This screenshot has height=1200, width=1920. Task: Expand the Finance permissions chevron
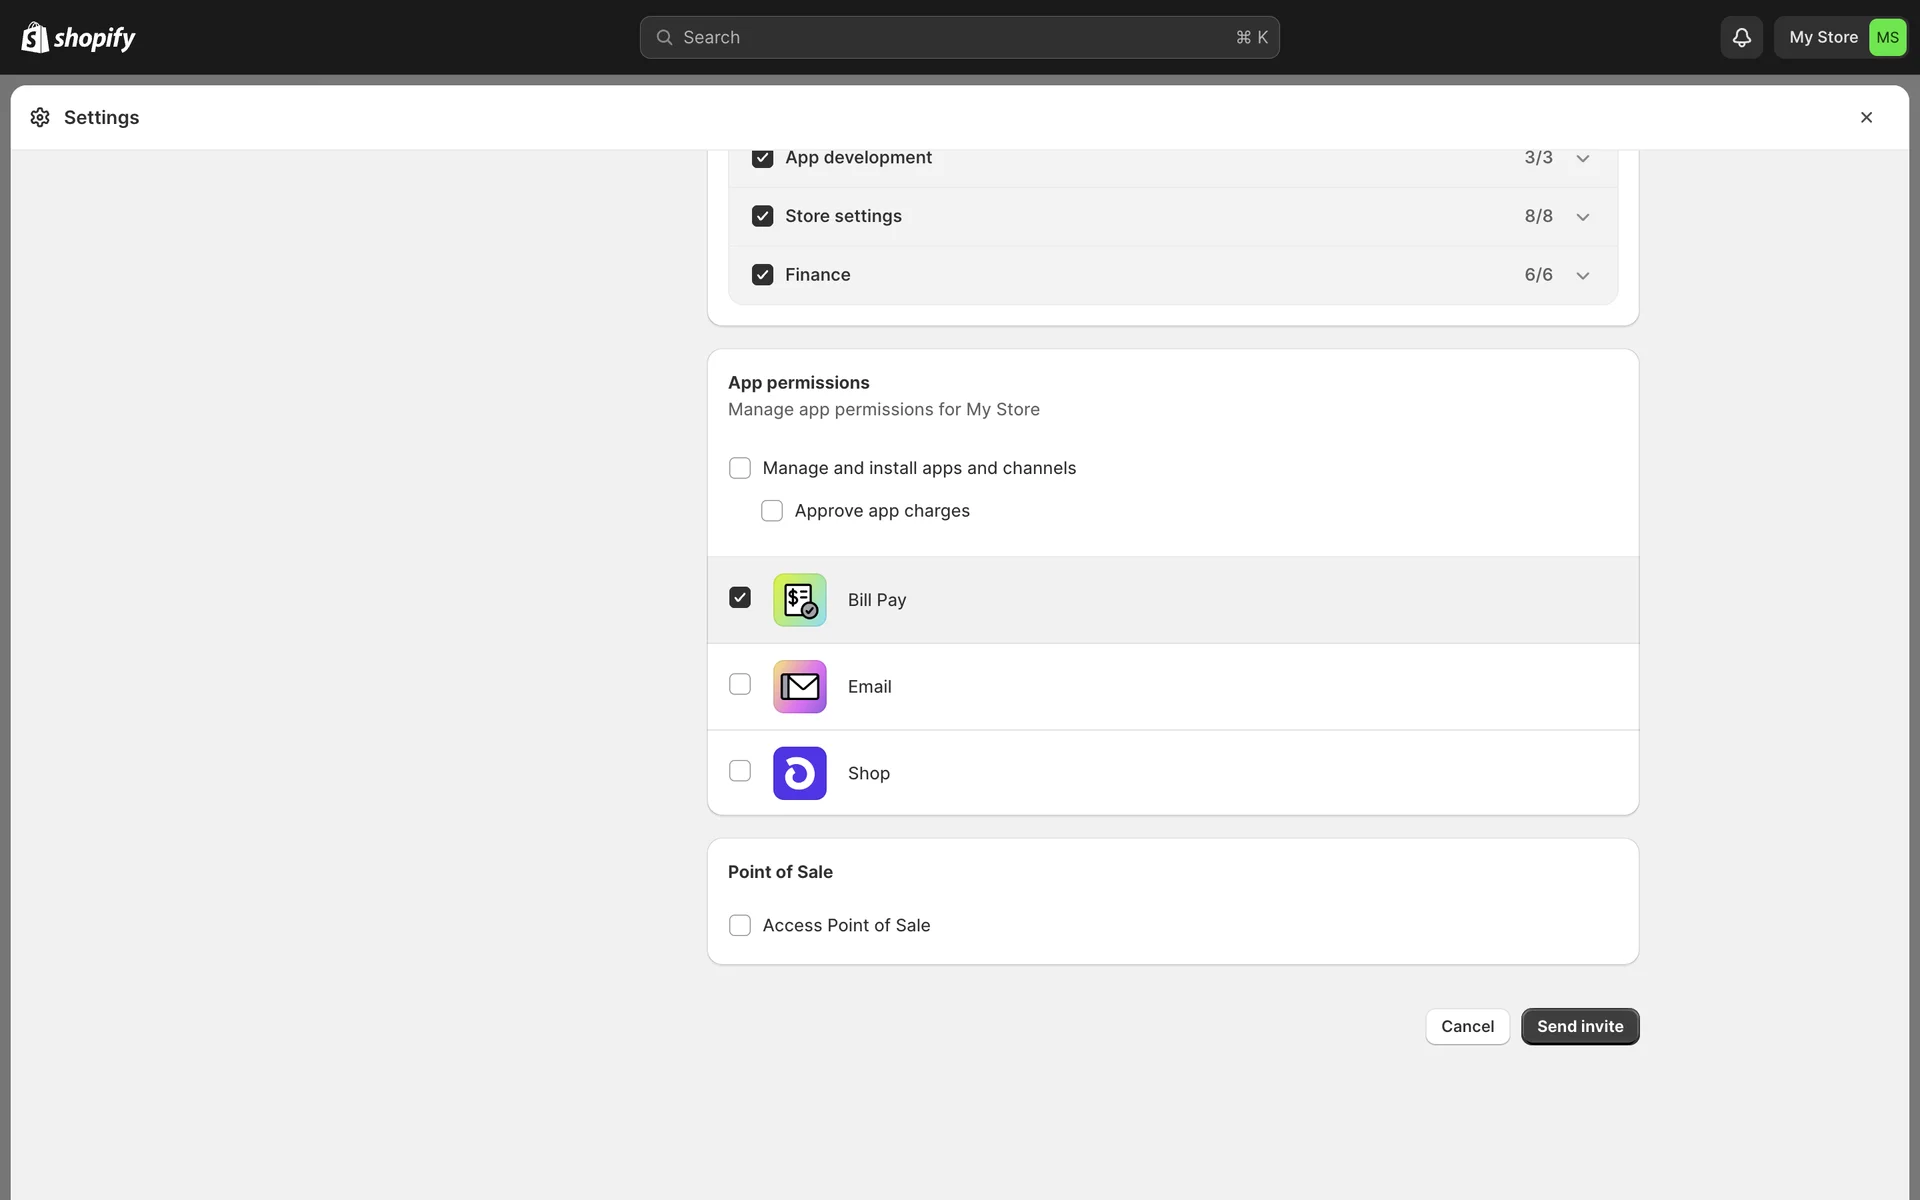[x=1582, y=275]
